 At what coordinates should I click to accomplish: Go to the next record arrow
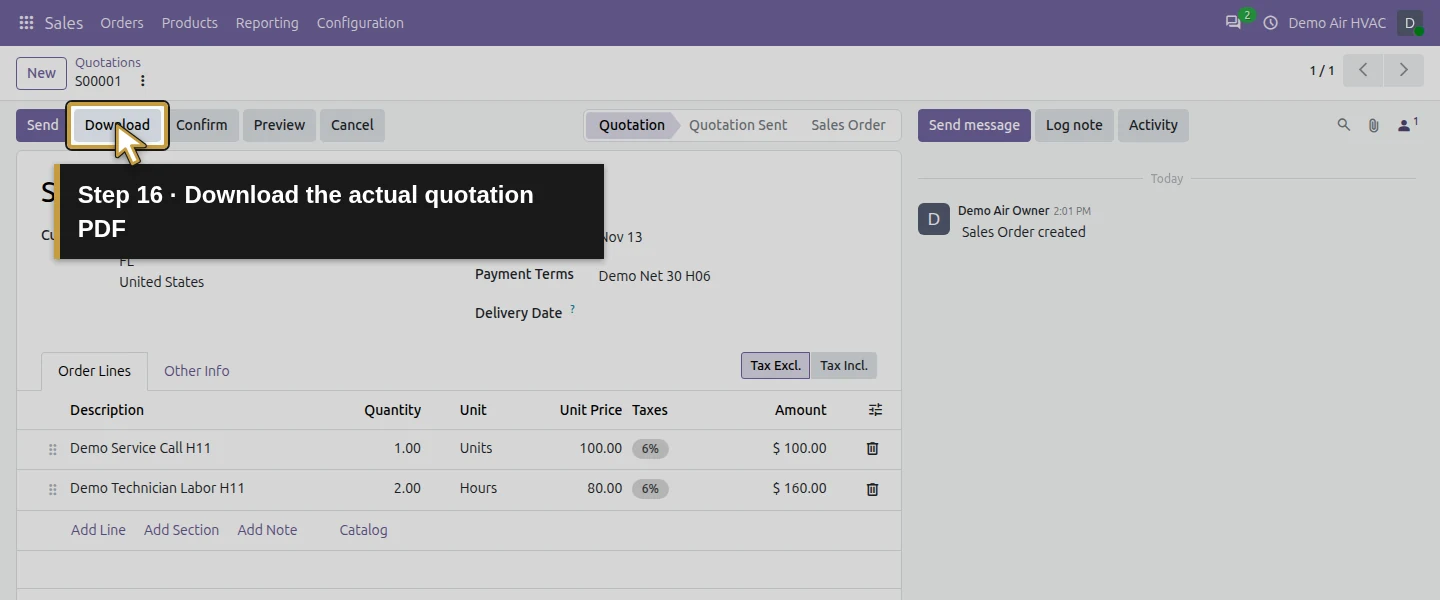(x=1403, y=70)
